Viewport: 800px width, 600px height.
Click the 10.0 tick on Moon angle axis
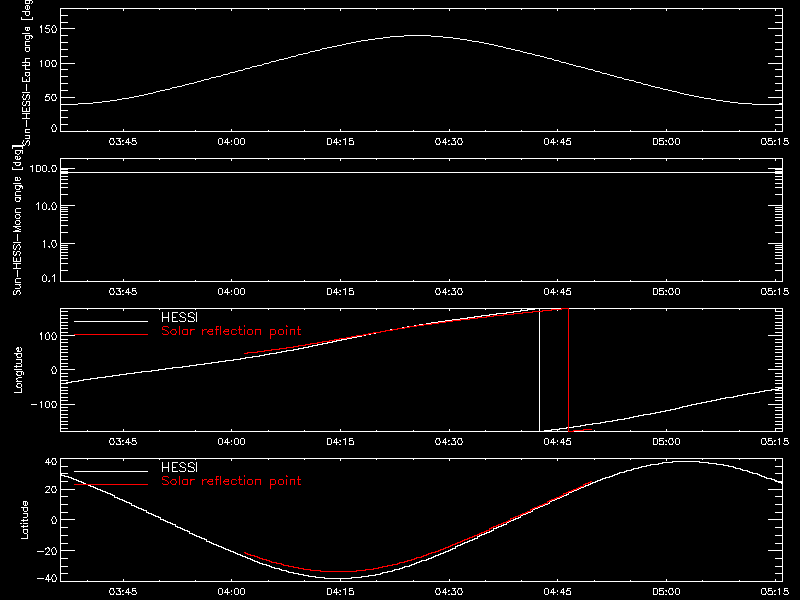click(46, 207)
